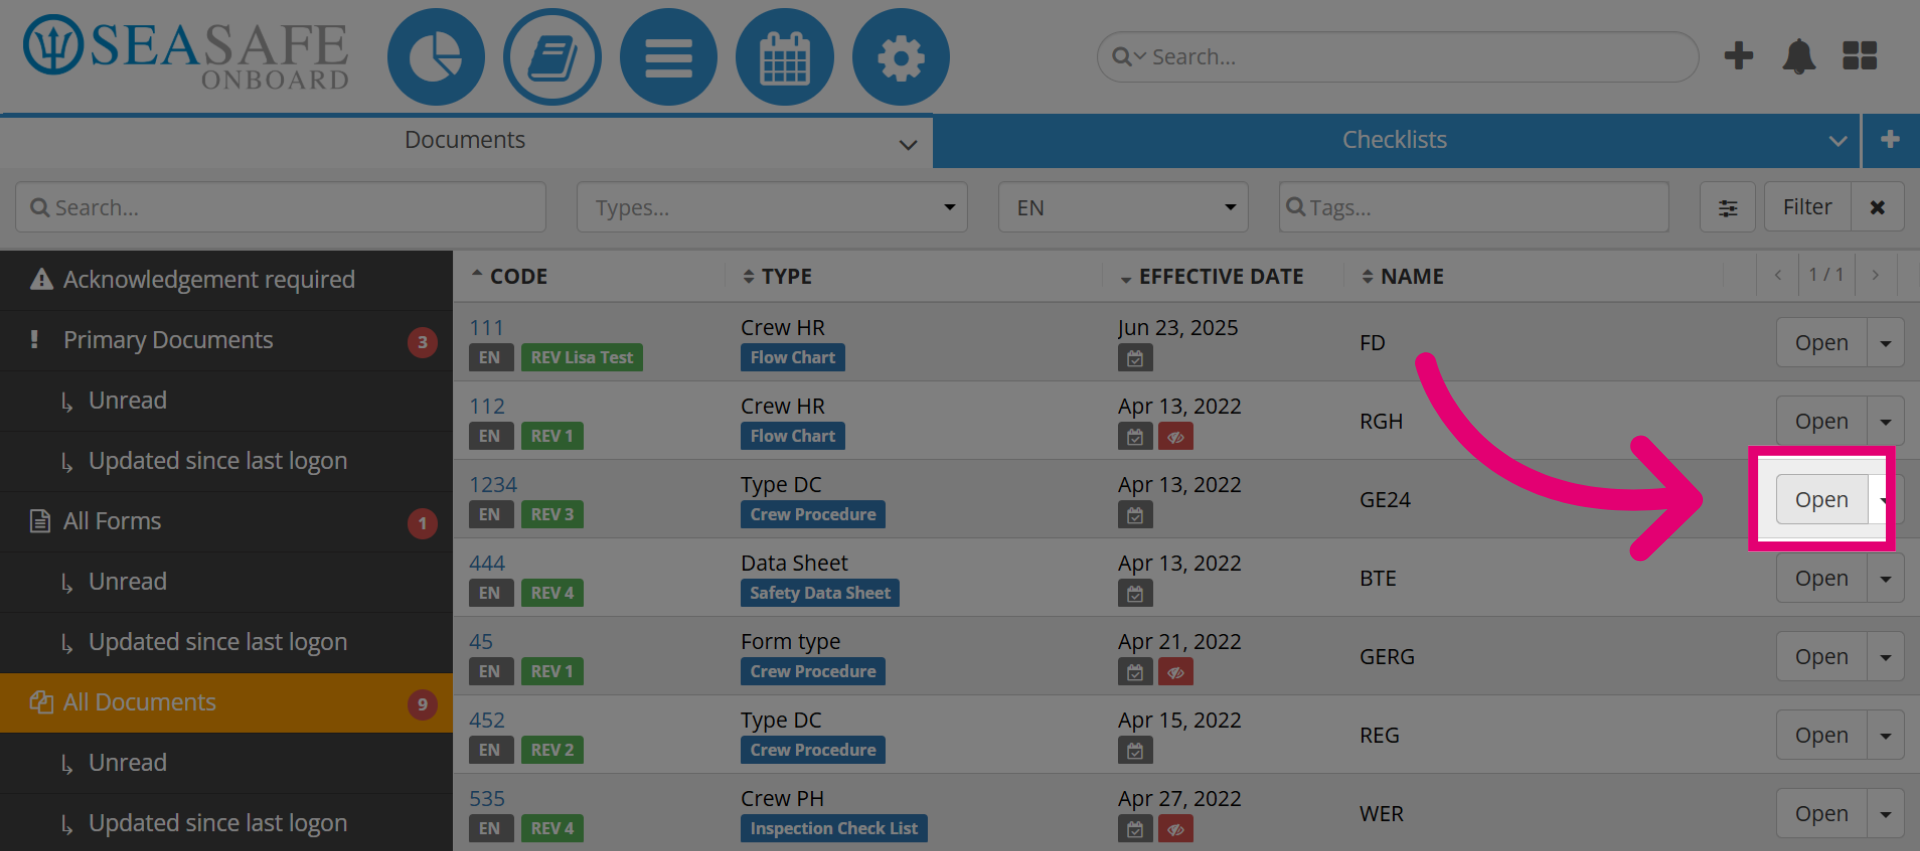Viewport: 1920px width, 851px height.
Task: Open the documents book icon
Action: (x=552, y=57)
